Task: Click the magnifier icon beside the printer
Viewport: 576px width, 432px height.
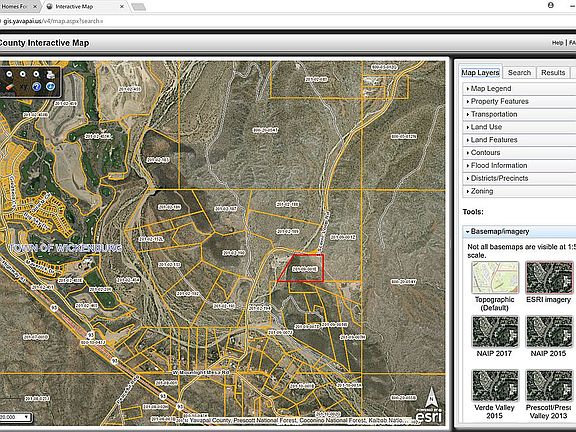Action: [x=36, y=75]
